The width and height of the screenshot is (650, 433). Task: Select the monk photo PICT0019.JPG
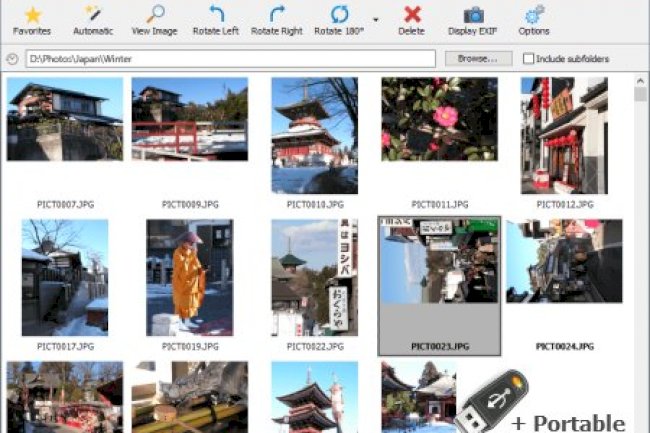tap(189, 277)
